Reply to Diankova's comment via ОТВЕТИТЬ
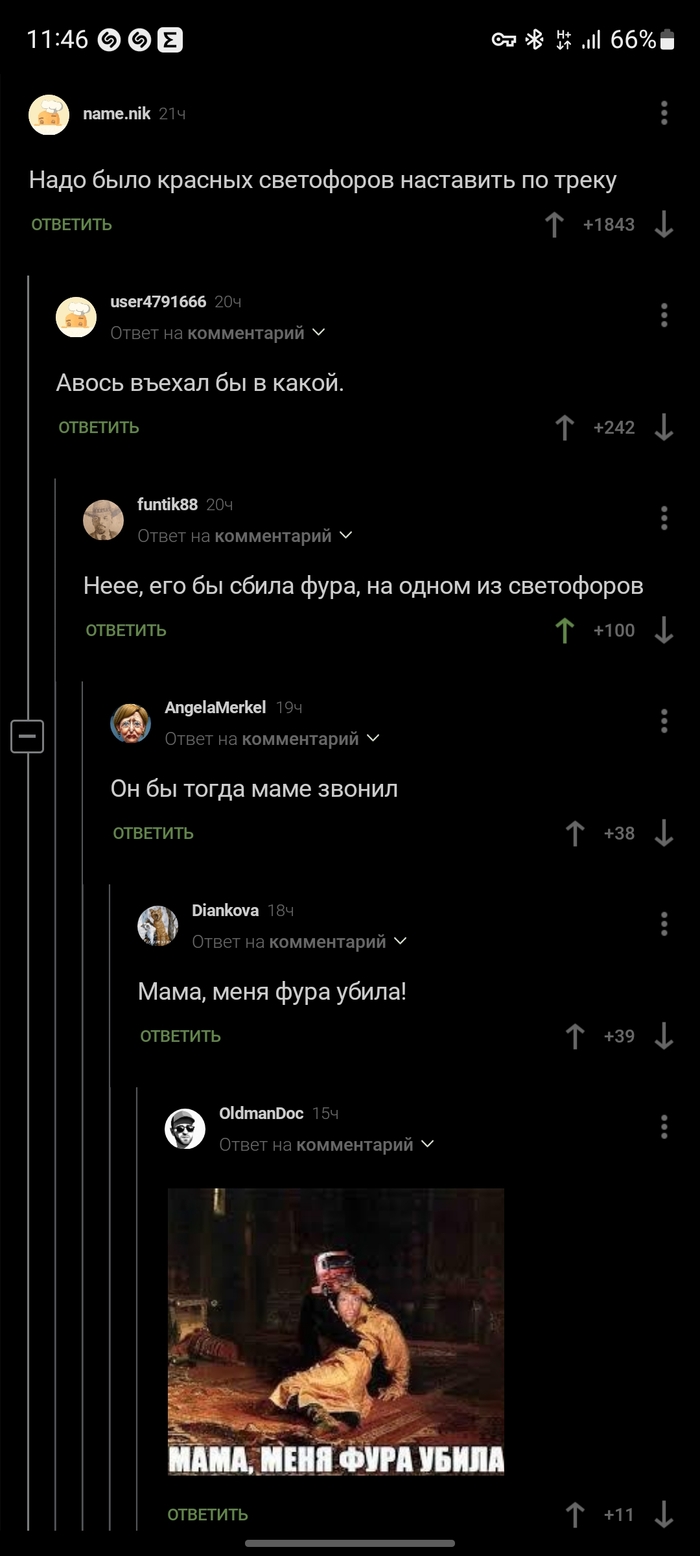Viewport: 700px width, 1556px height. click(179, 1036)
